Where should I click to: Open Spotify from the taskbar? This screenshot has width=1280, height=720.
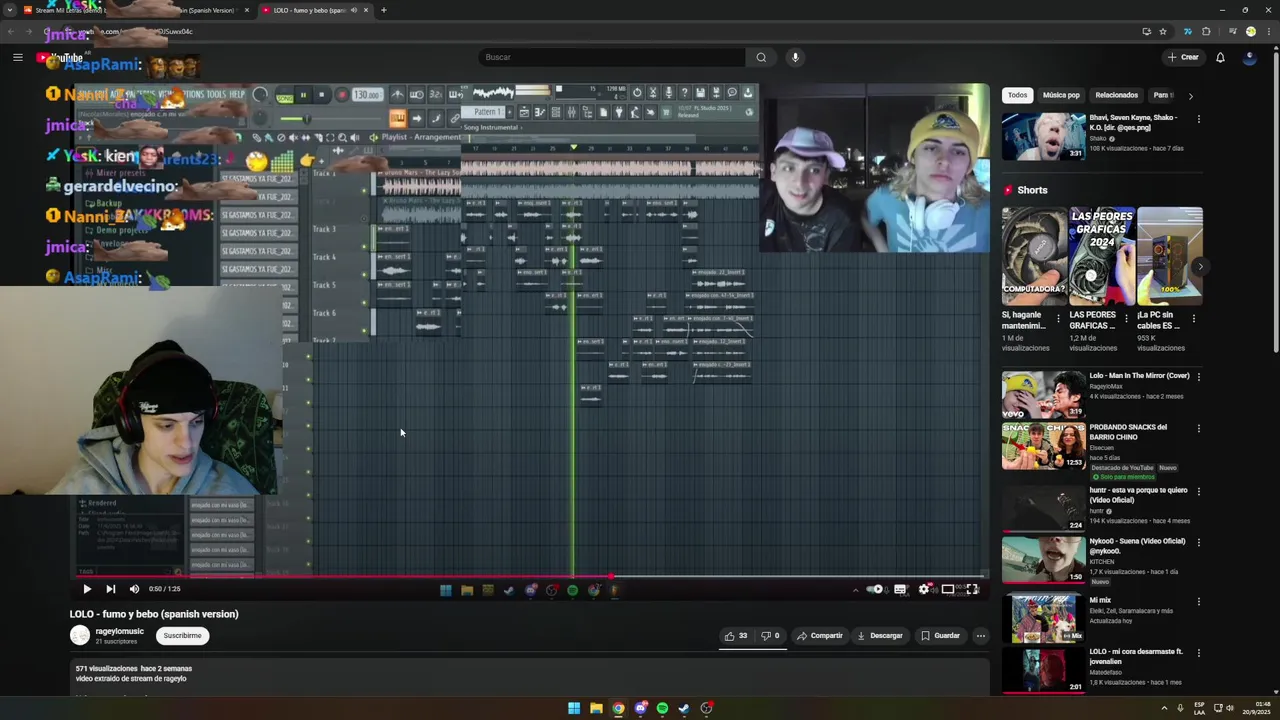(x=662, y=708)
